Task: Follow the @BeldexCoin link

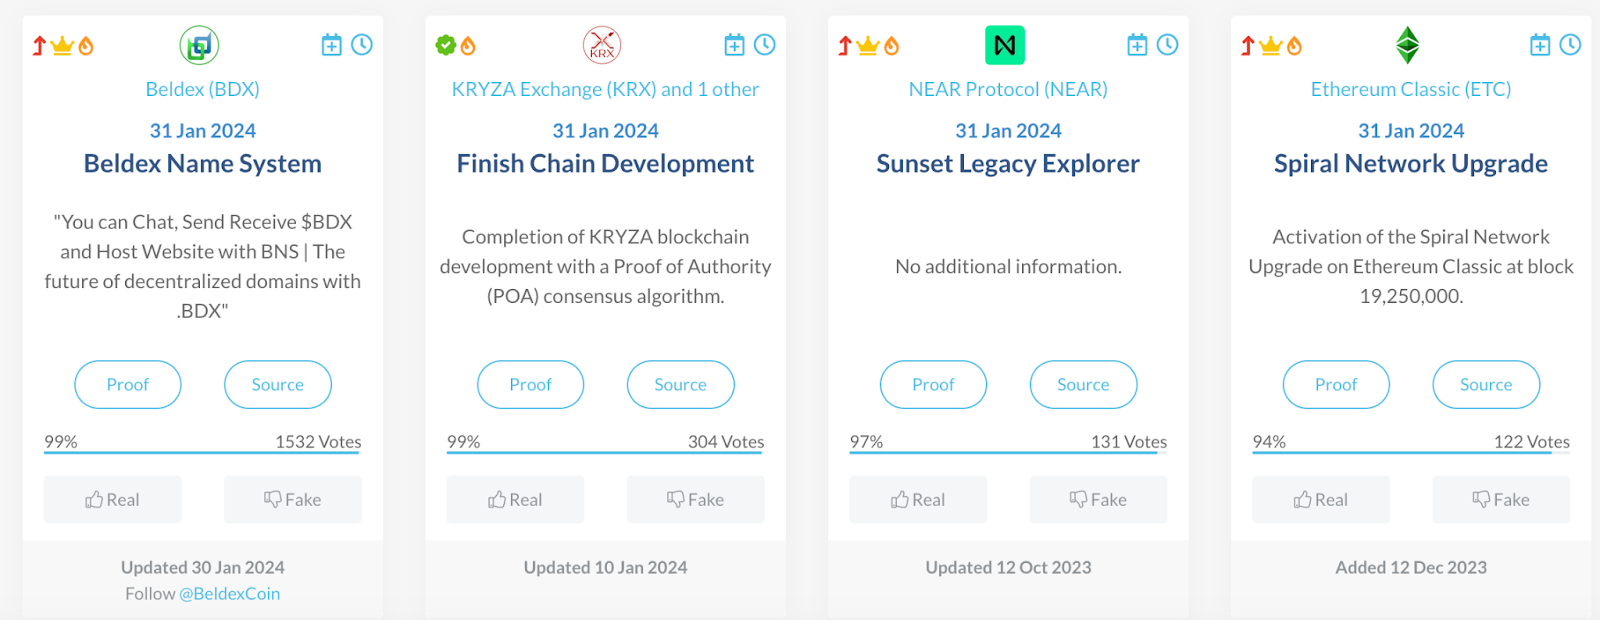Action: (x=229, y=594)
